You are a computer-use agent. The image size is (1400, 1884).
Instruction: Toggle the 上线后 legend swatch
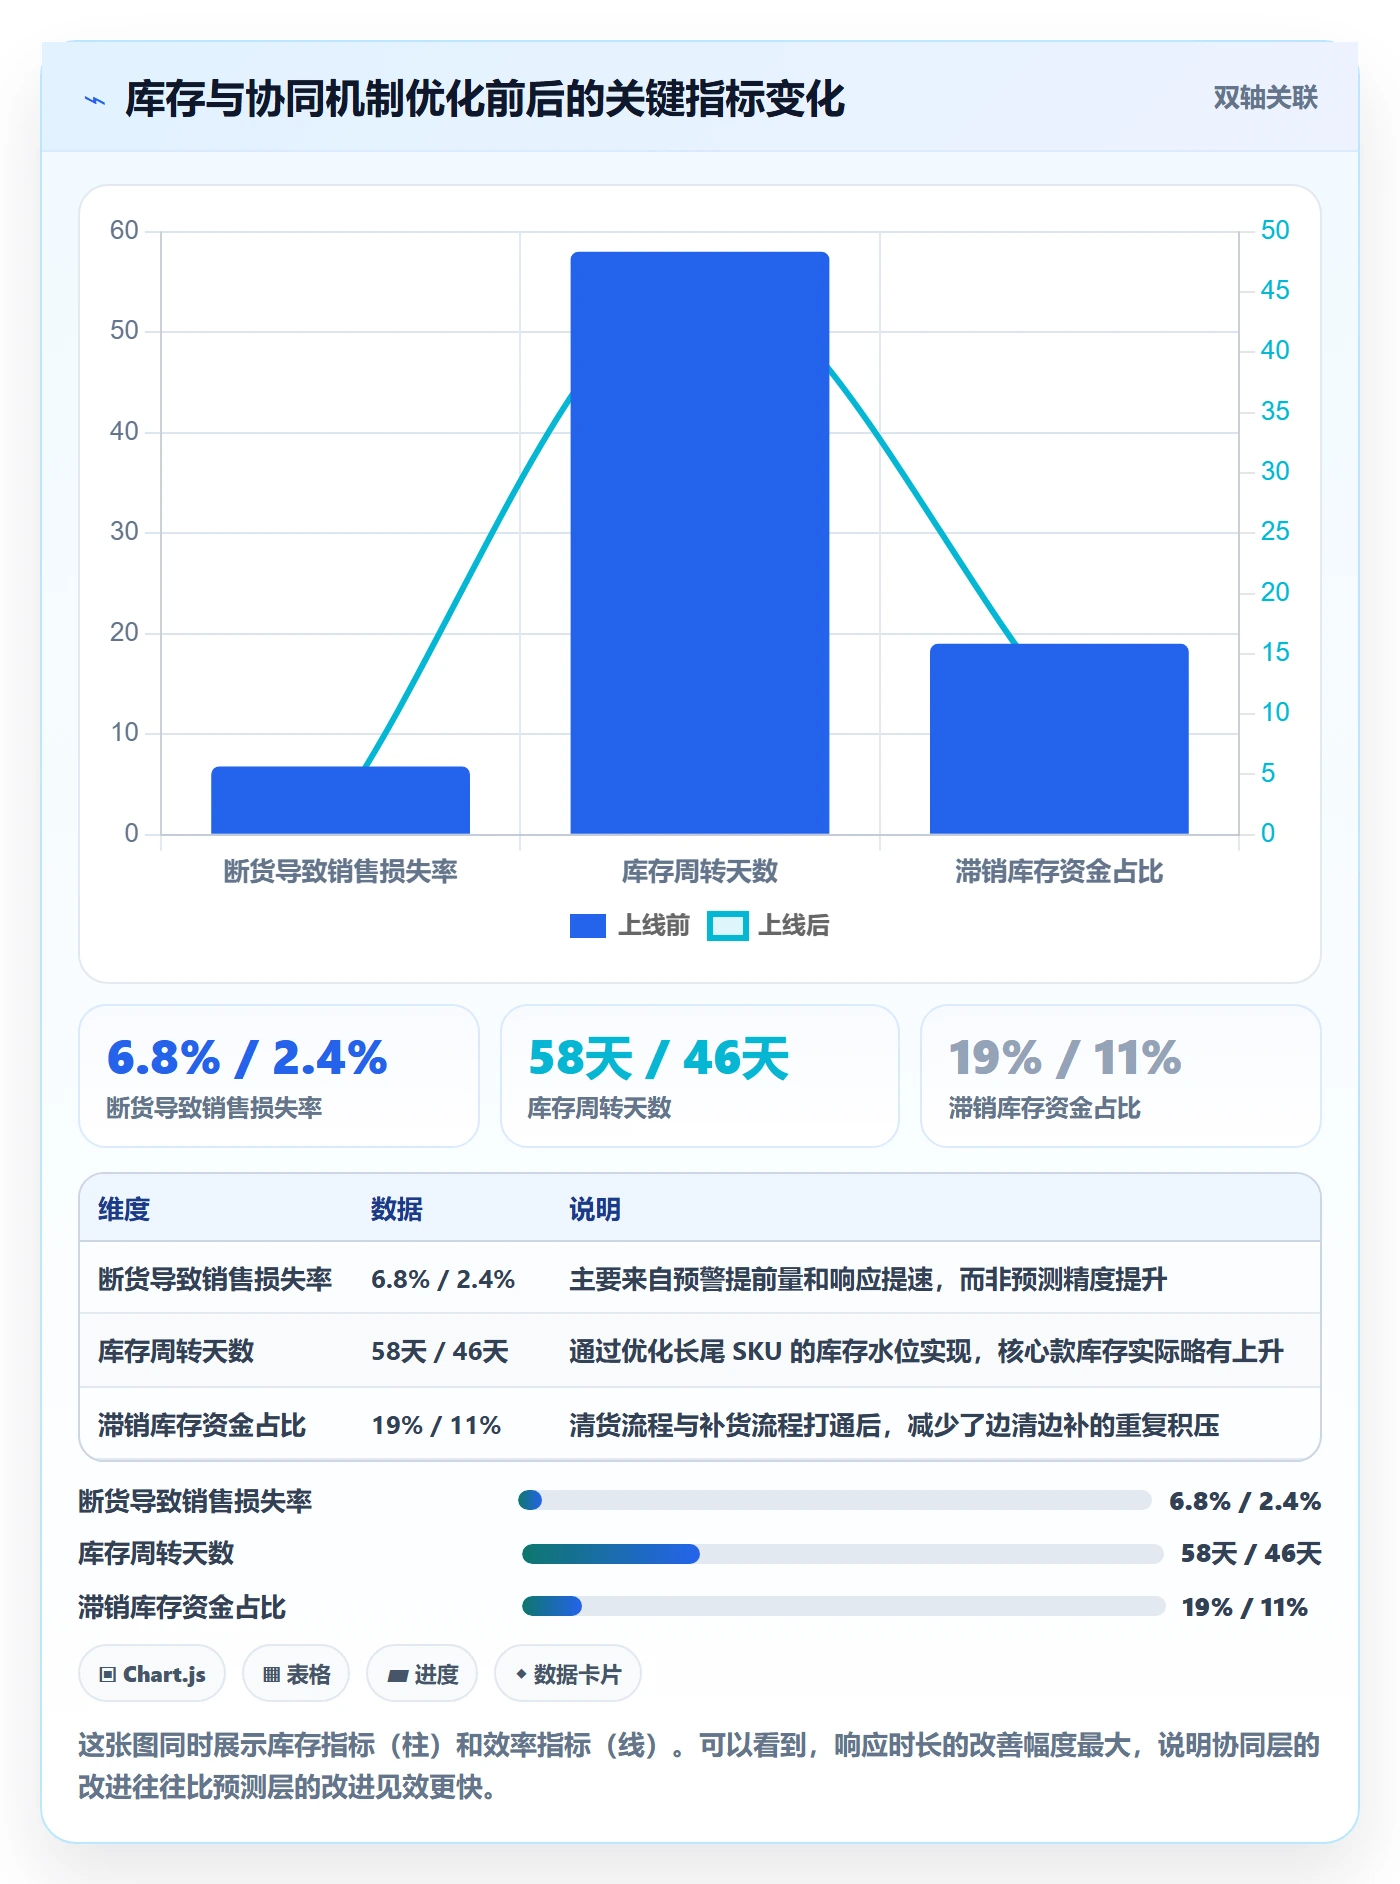727,926
